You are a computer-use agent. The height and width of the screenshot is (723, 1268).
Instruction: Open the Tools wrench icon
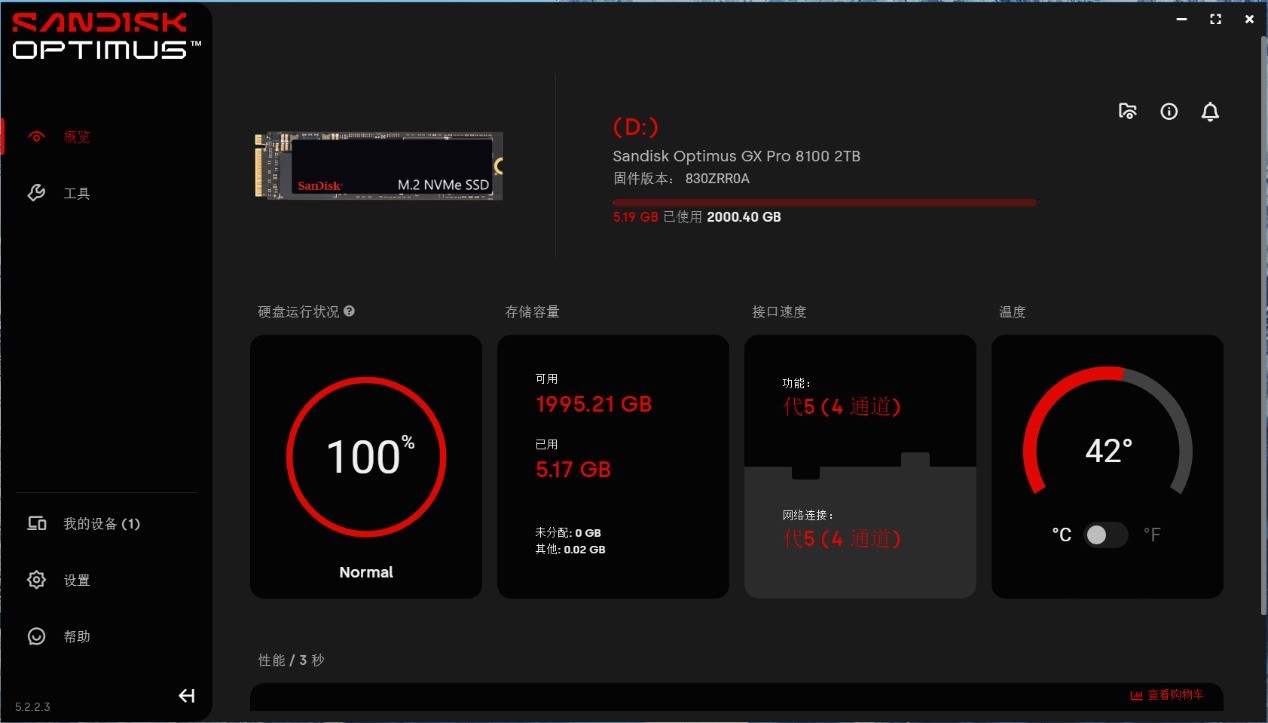point(37,193)
